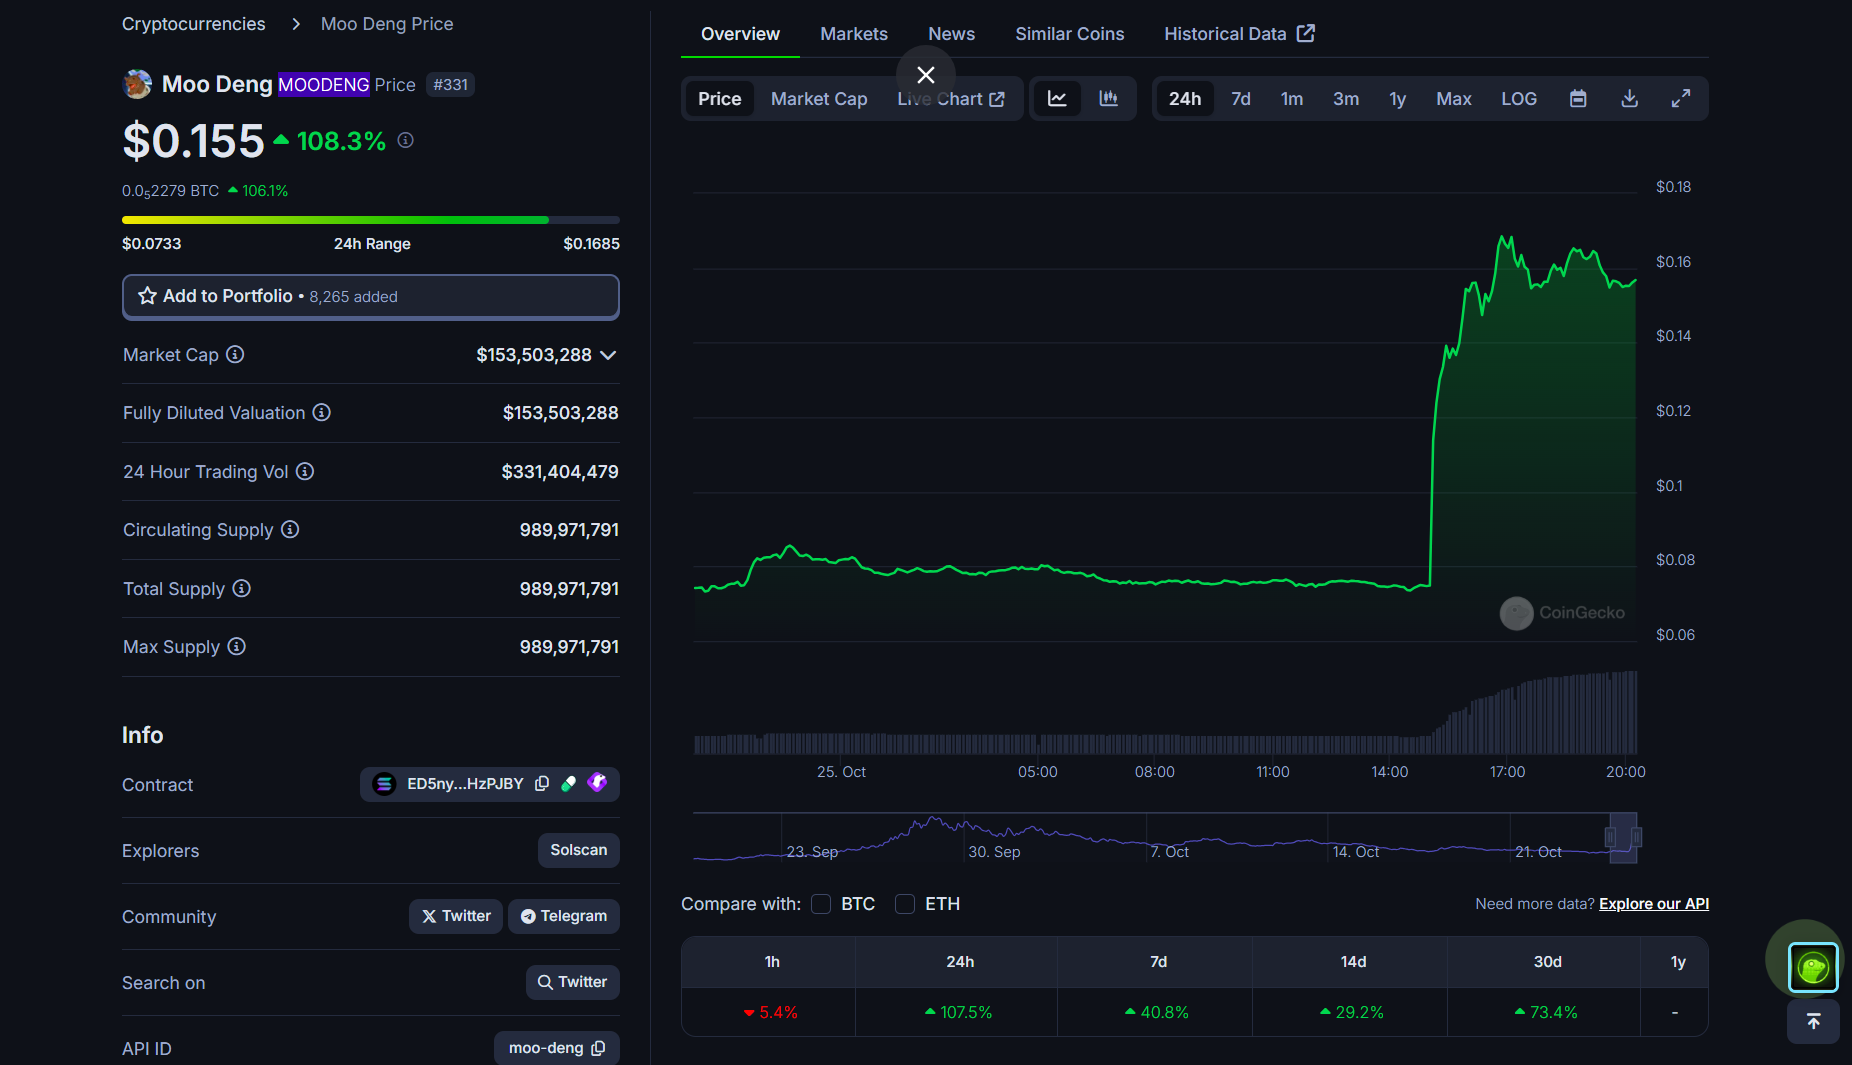The width and height of the screenshot is (1852, 1065).
Task: Search Moo Deng on Twitter
Action: pos(572,982)
